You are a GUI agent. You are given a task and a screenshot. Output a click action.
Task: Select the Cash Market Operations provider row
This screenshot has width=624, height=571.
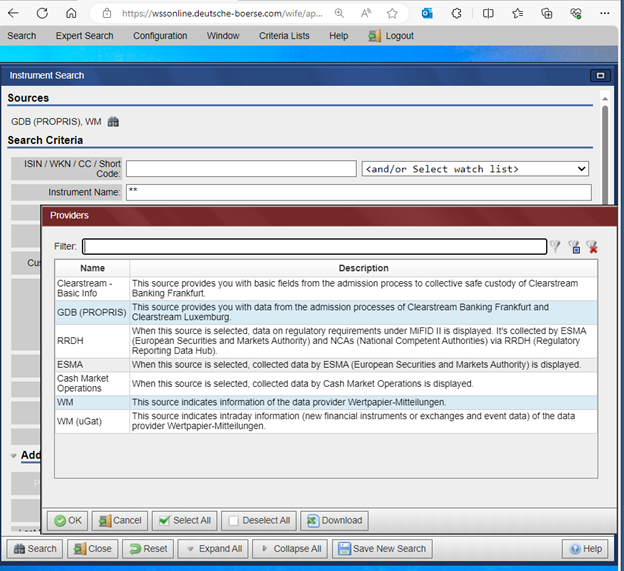[326, 384]
